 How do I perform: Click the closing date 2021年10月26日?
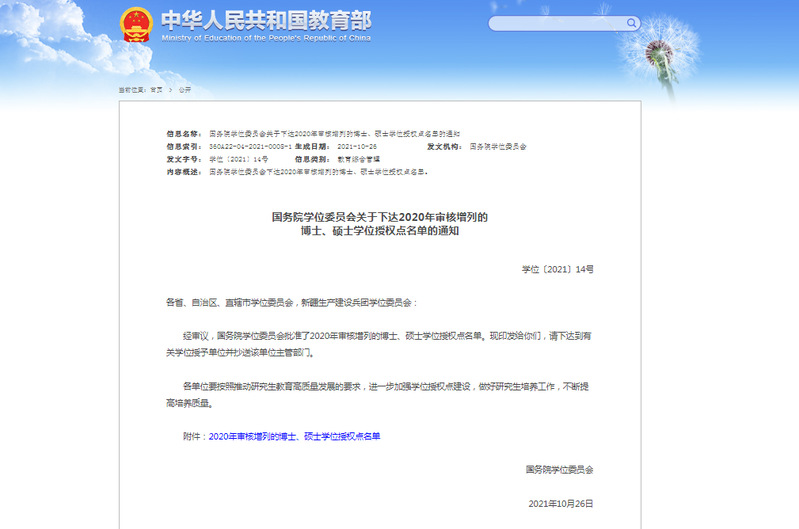(560, 502)
